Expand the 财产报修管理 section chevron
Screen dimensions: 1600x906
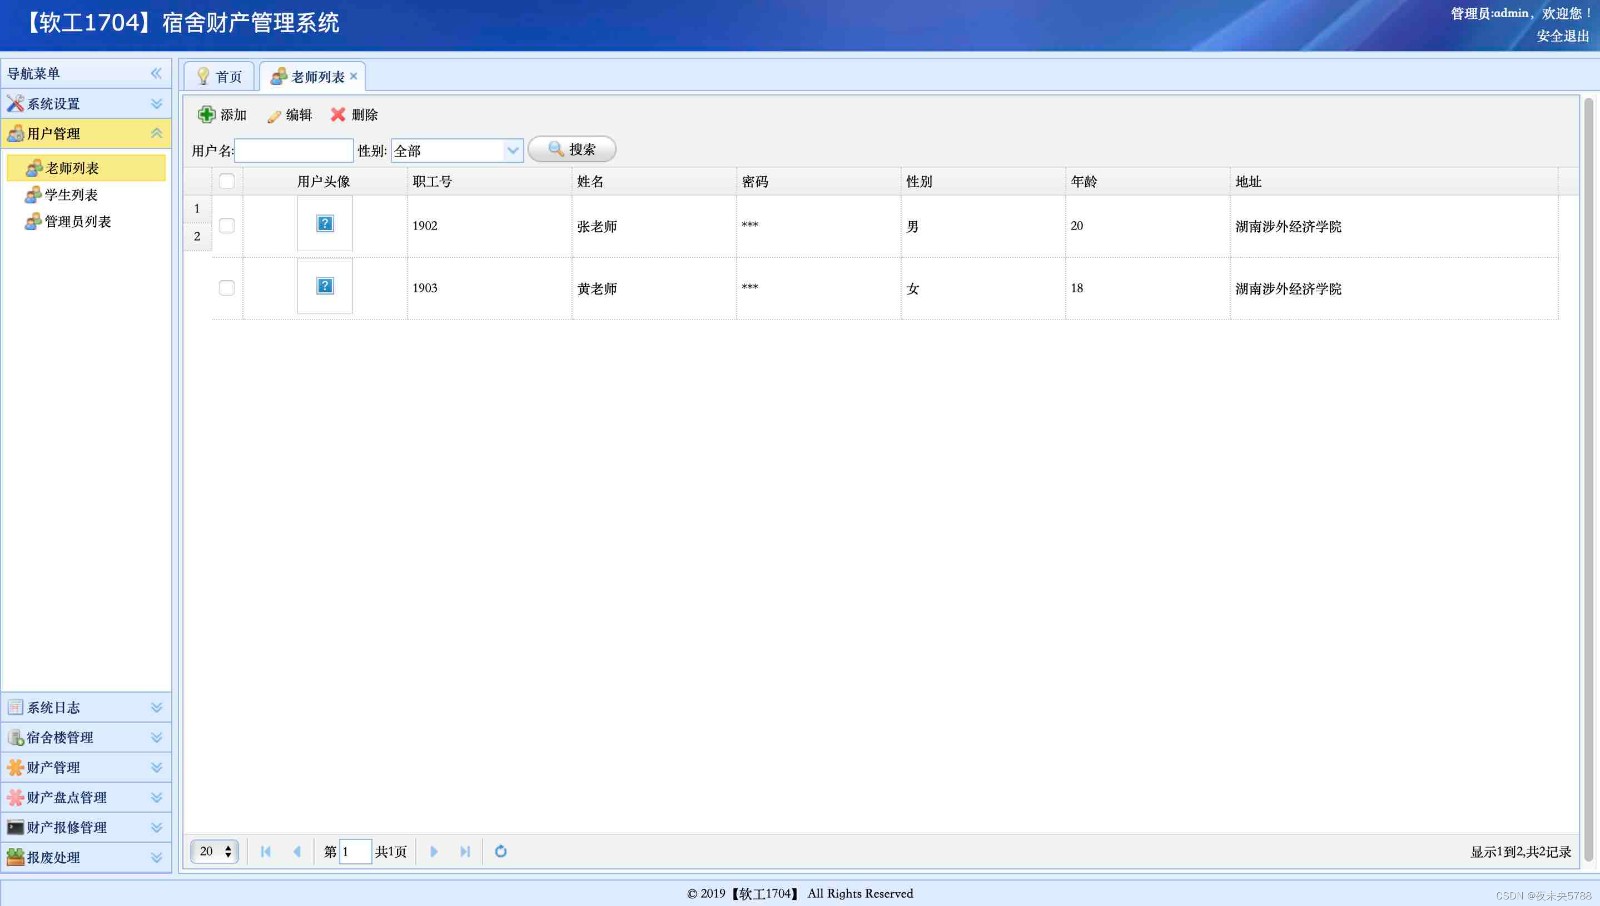tap(157, 828)
